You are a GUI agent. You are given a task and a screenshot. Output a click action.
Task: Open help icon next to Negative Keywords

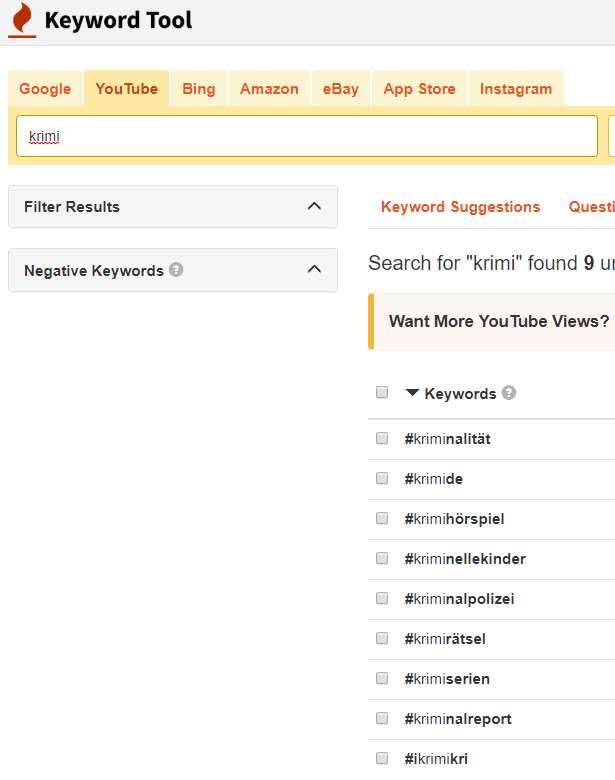coord(176,270)
